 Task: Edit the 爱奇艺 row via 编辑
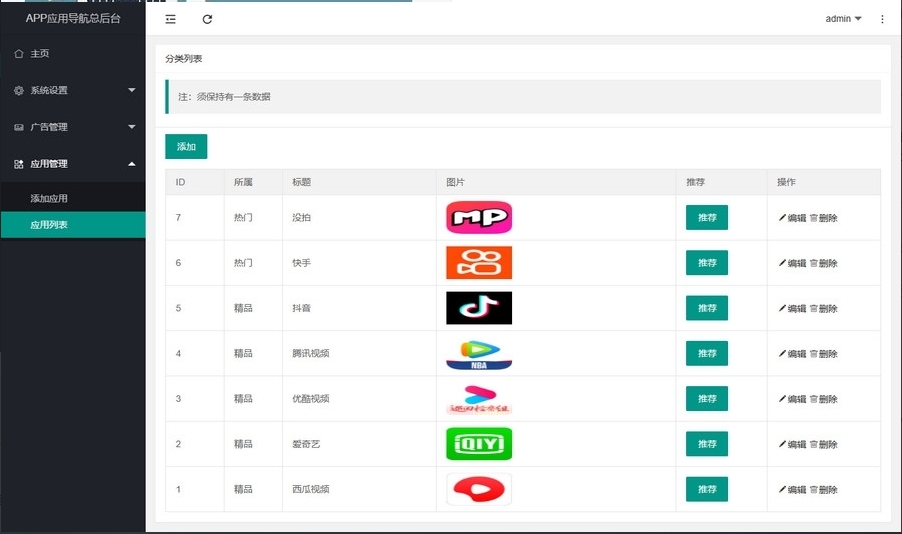(x=792, y=444)
